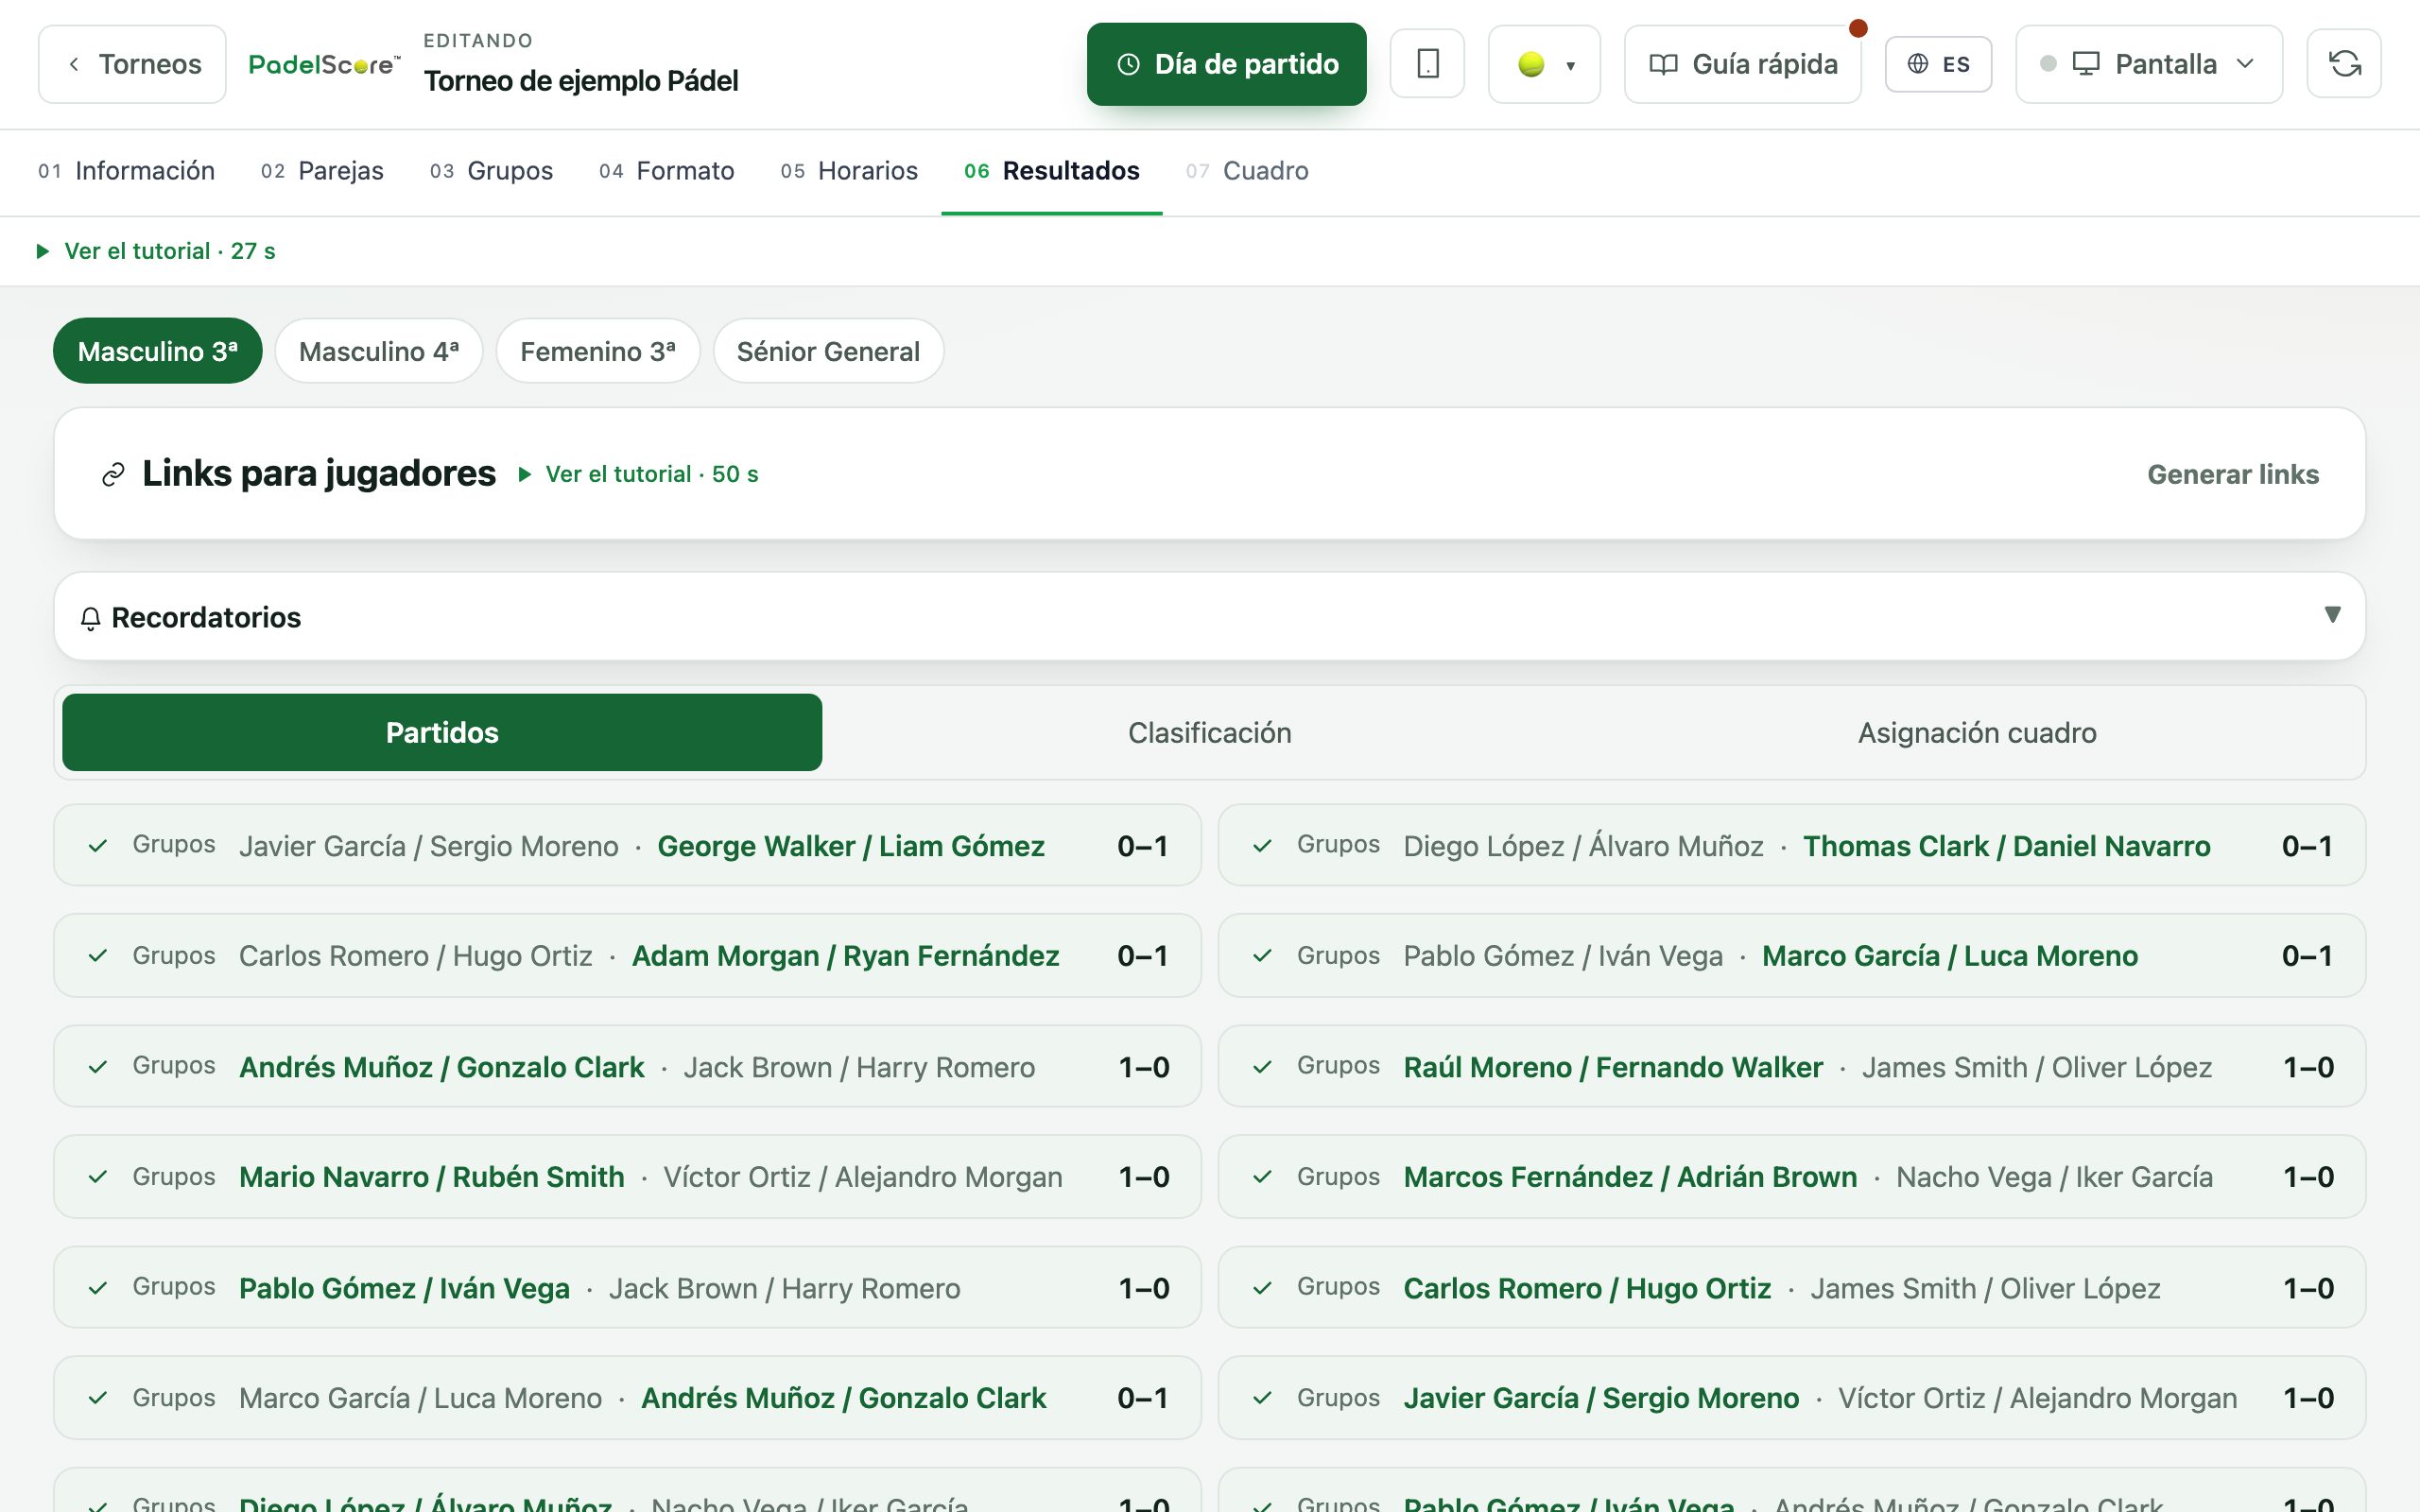Click checkmark on Mario Navarro vs Víctor Ortiz match
This screenshot has height=1512, width=2420.
coord(98,1177)
